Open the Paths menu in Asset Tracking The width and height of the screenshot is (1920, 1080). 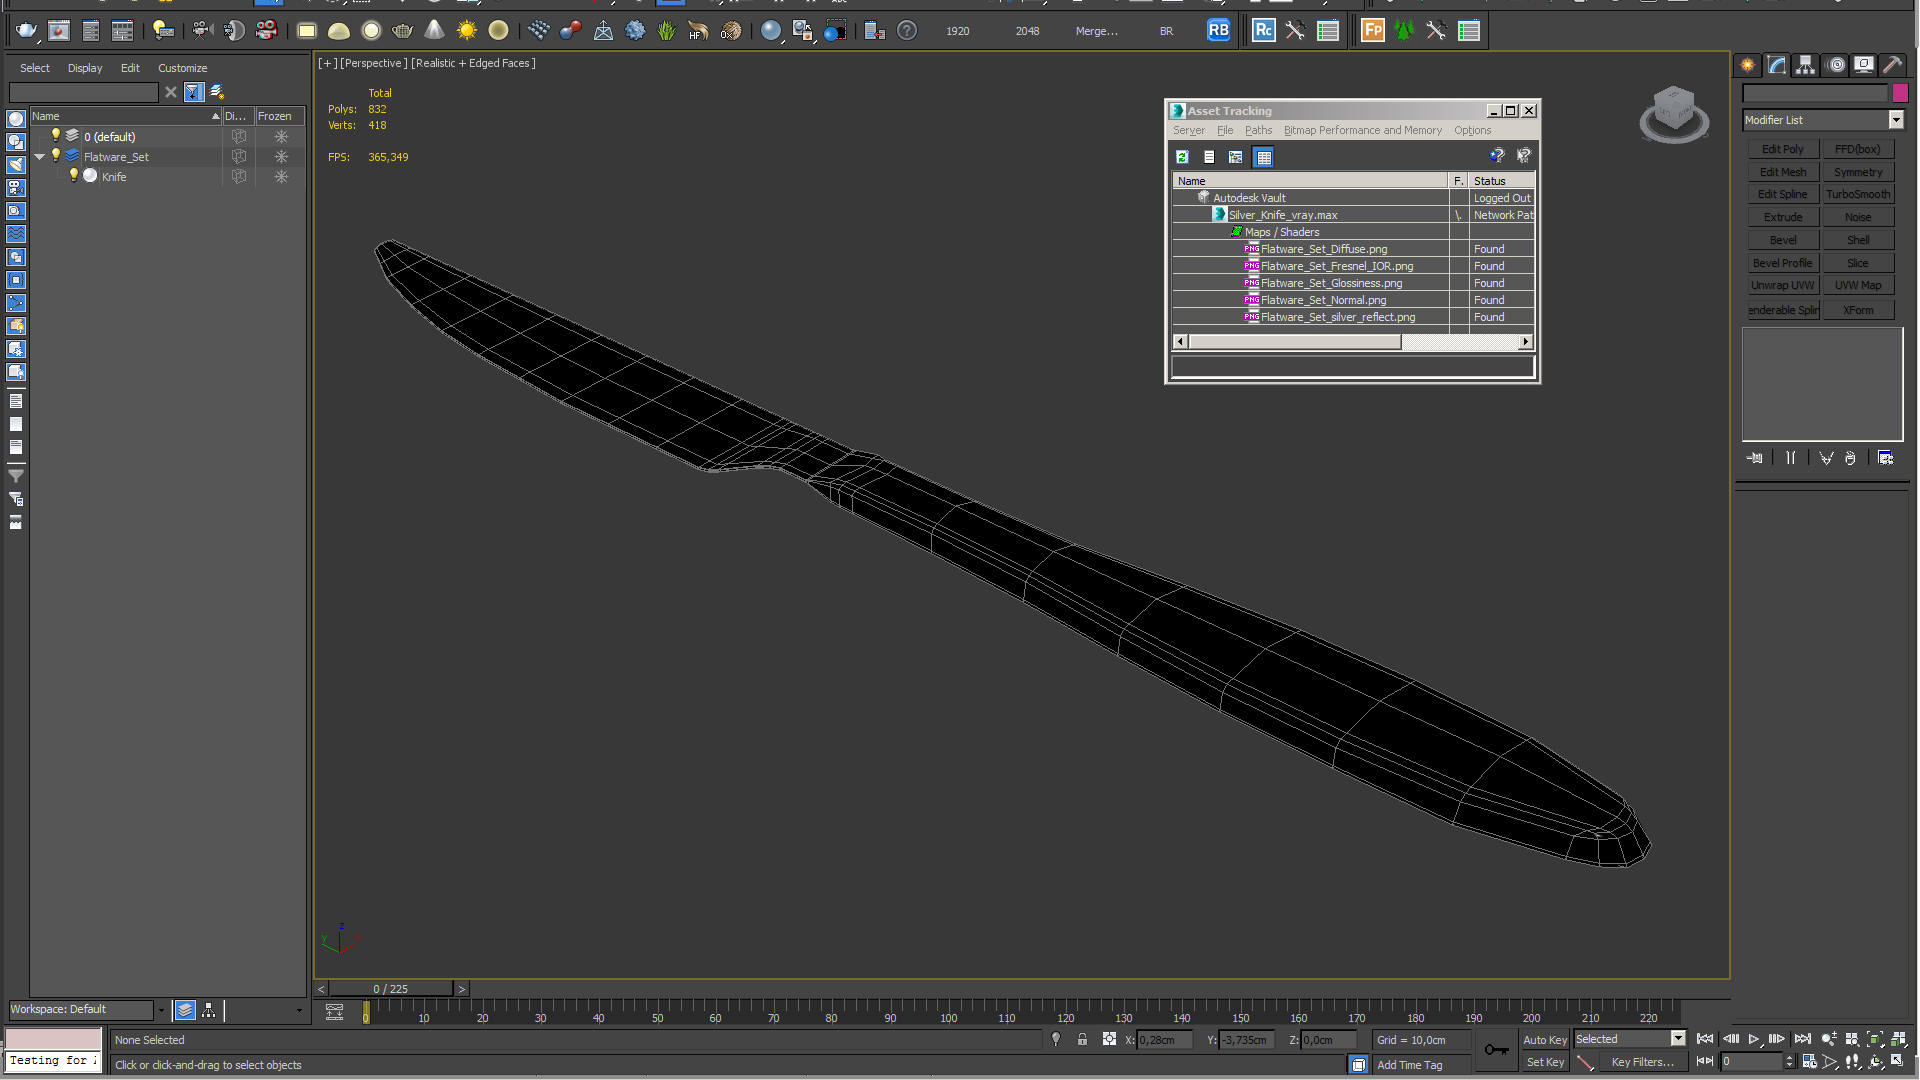tap(1258, 131)
